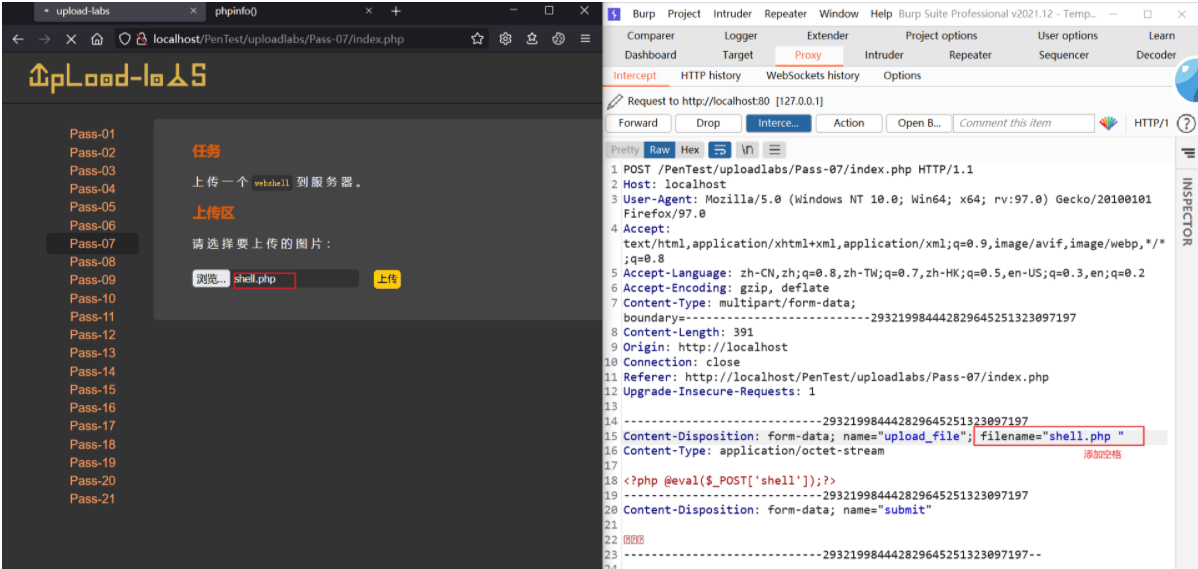
Task: Click the yellow 上传 upload button
Action: click(387, 280)
